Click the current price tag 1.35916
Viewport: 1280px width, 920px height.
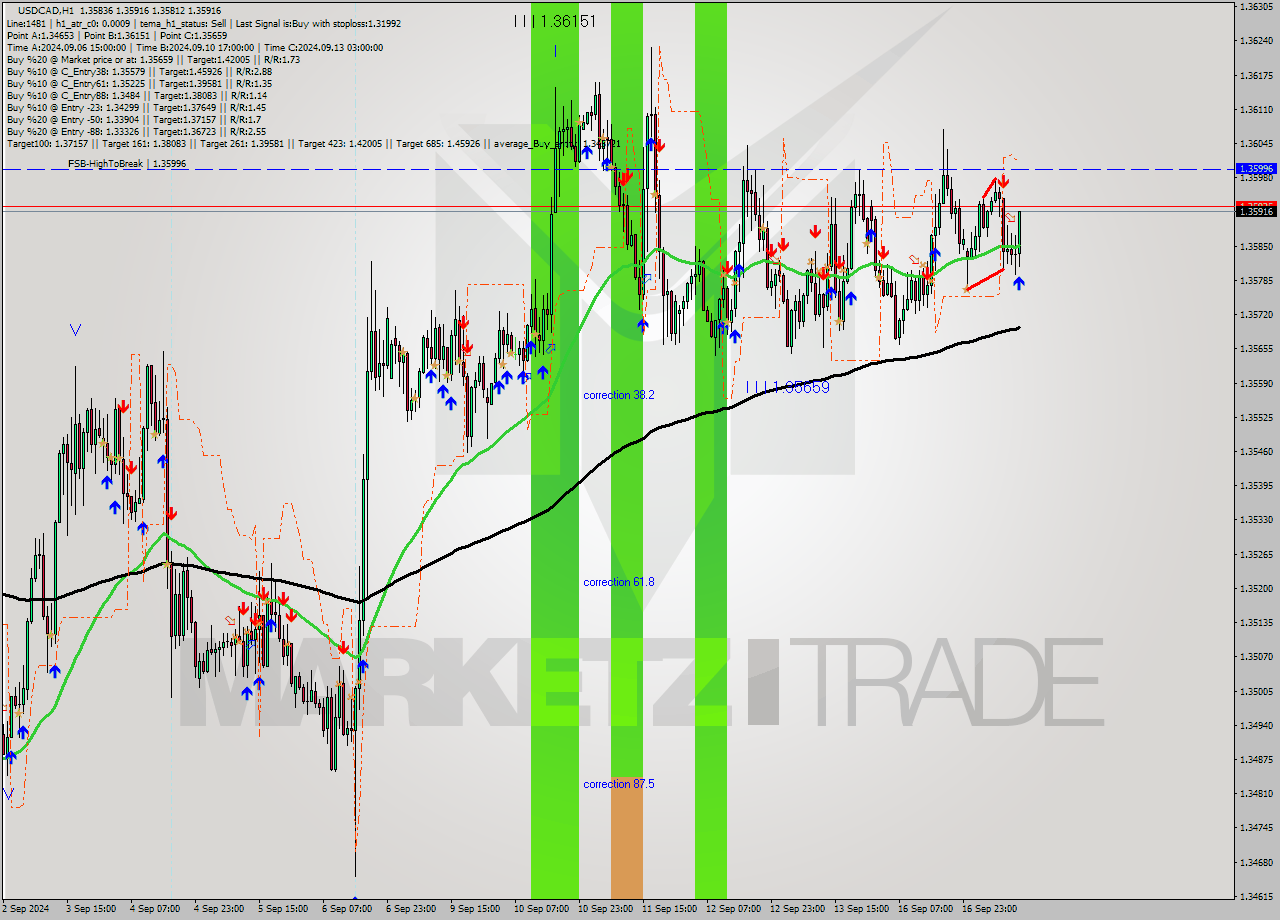coord(1256,211)
